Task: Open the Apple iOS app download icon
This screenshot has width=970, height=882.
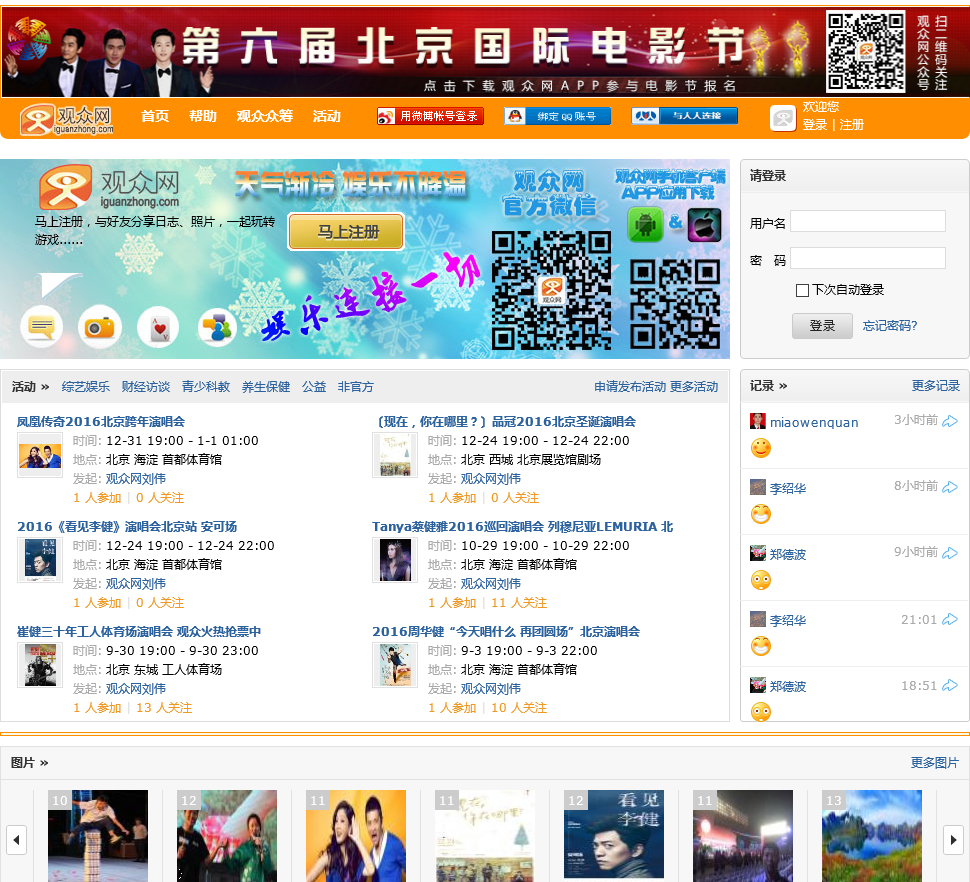Action: coord(705,224)
